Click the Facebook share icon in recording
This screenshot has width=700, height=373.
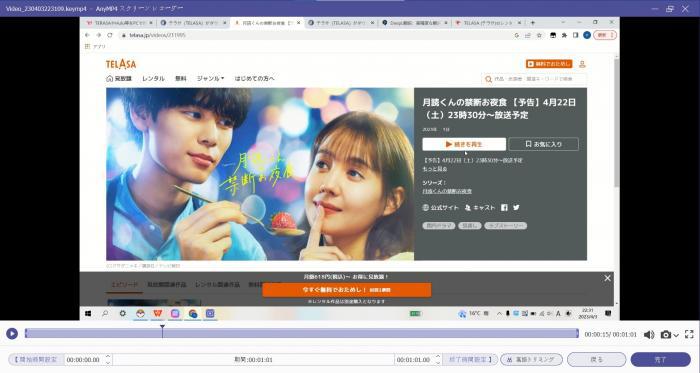504,207
